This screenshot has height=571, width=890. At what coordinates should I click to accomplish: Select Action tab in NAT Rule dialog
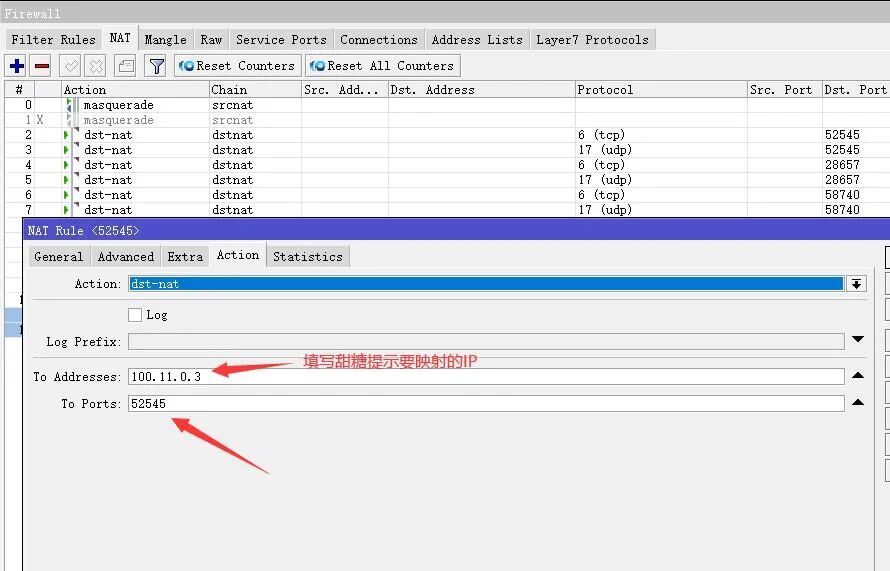[238, 255]
